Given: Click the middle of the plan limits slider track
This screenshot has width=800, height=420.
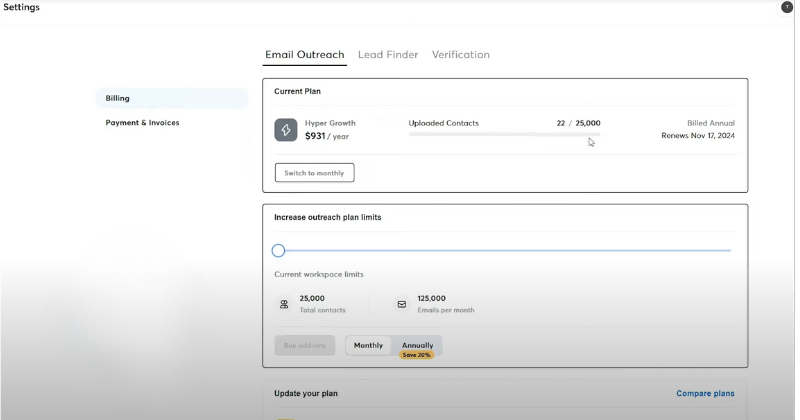Looking at the screenshot, I should tap(505, 250).
